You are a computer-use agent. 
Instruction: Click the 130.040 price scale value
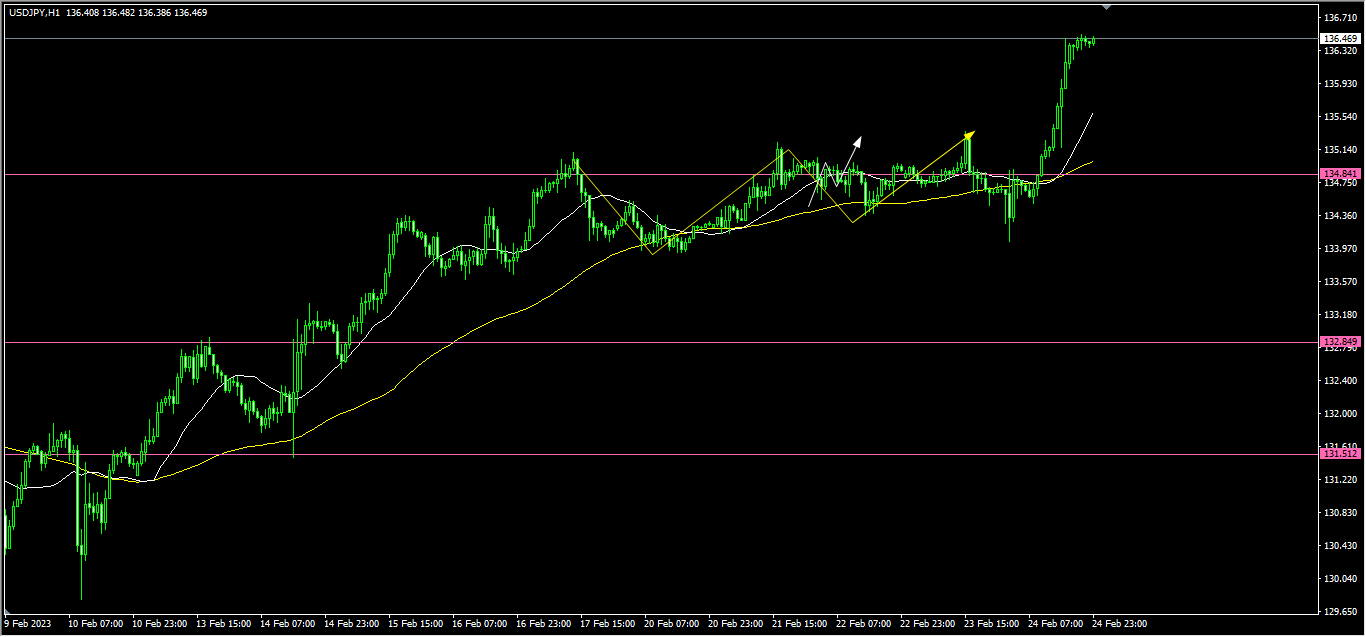point(1340,579)
